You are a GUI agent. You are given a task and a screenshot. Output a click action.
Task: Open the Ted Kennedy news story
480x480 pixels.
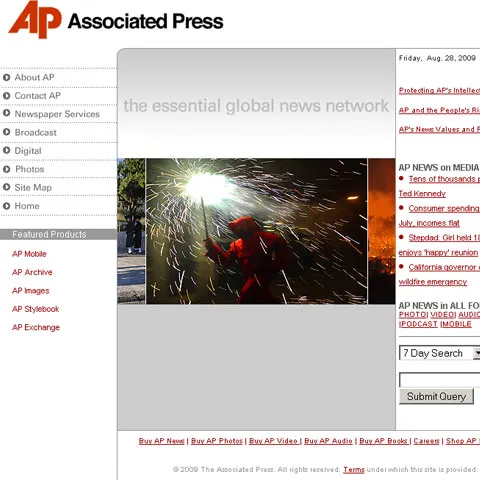click(439, 186)
